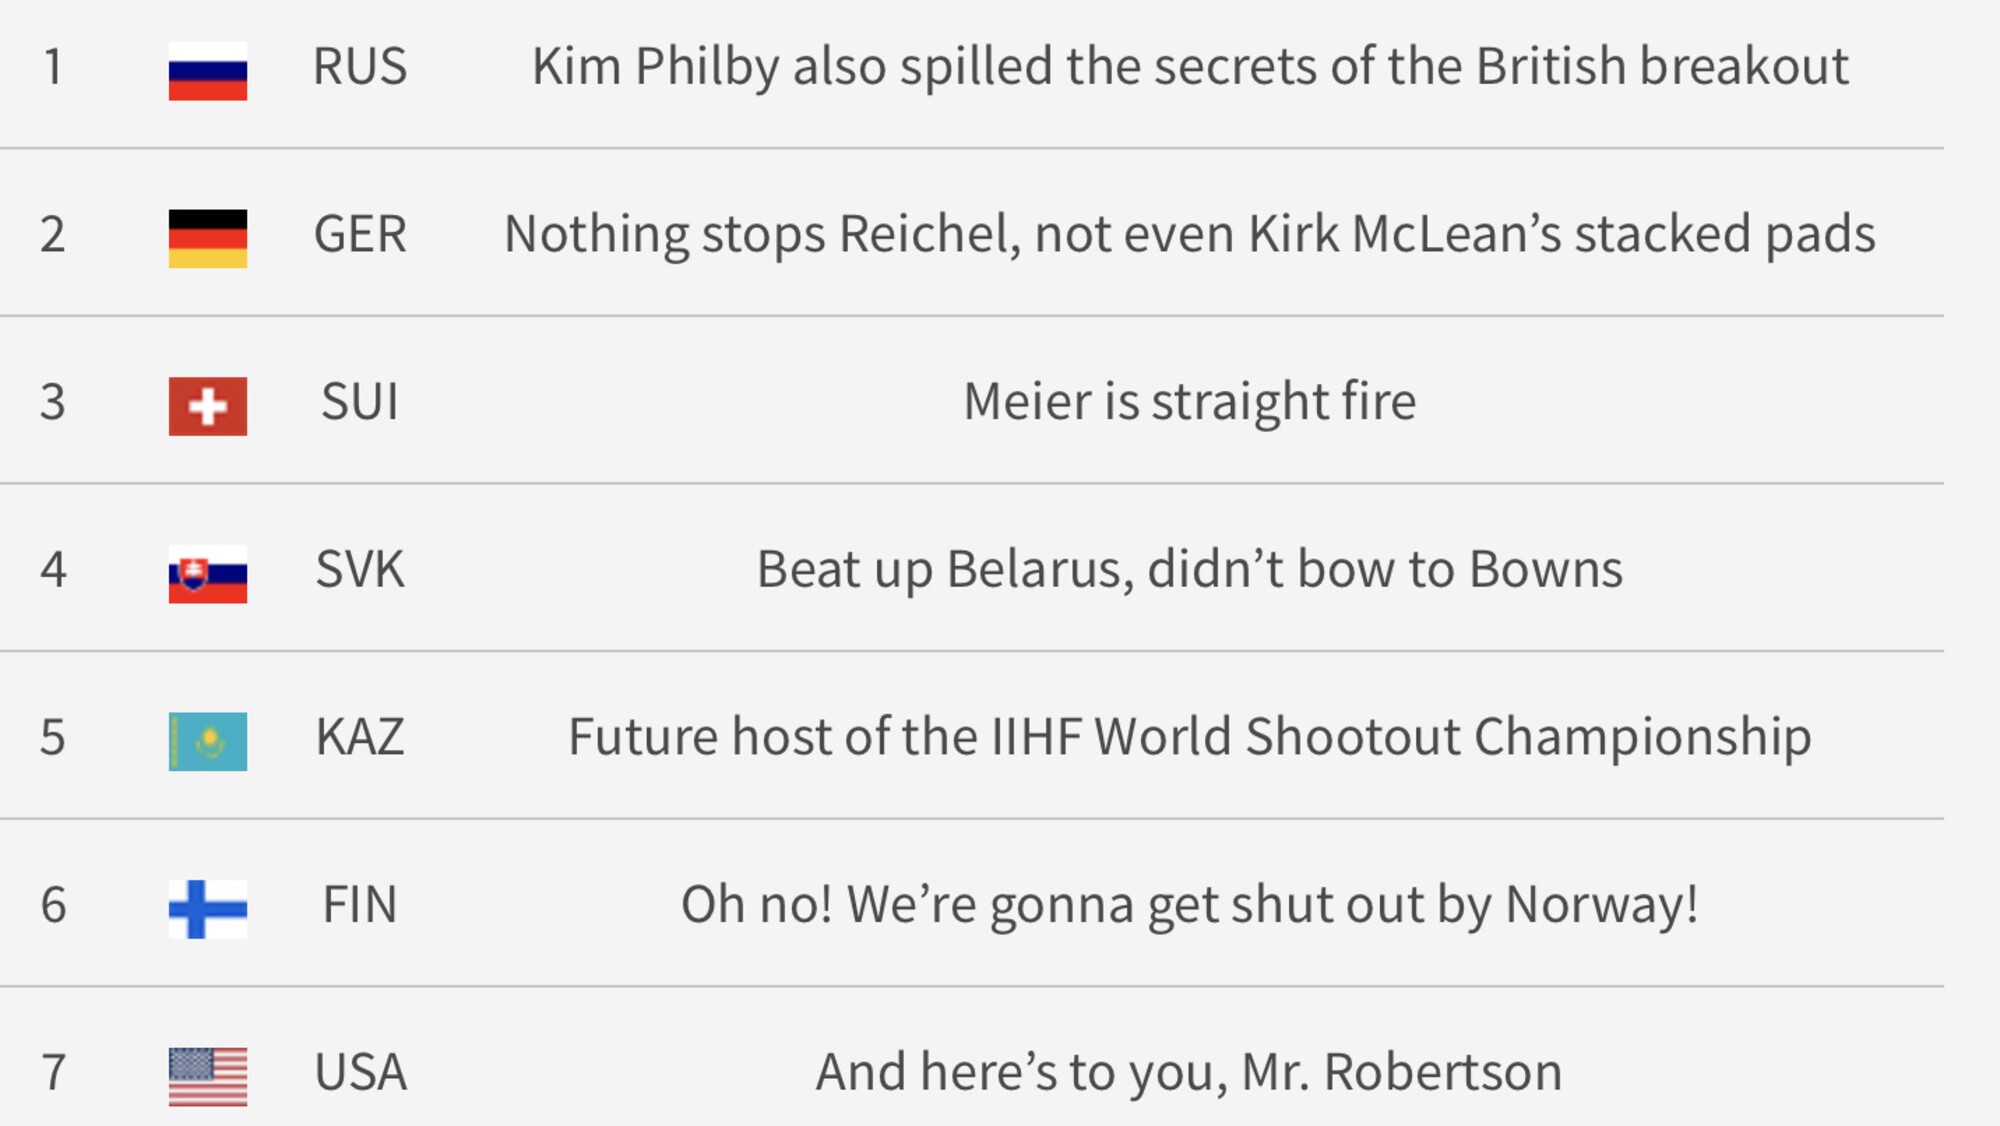
Task: Select the USA team code
Action: pos(360,1072)
